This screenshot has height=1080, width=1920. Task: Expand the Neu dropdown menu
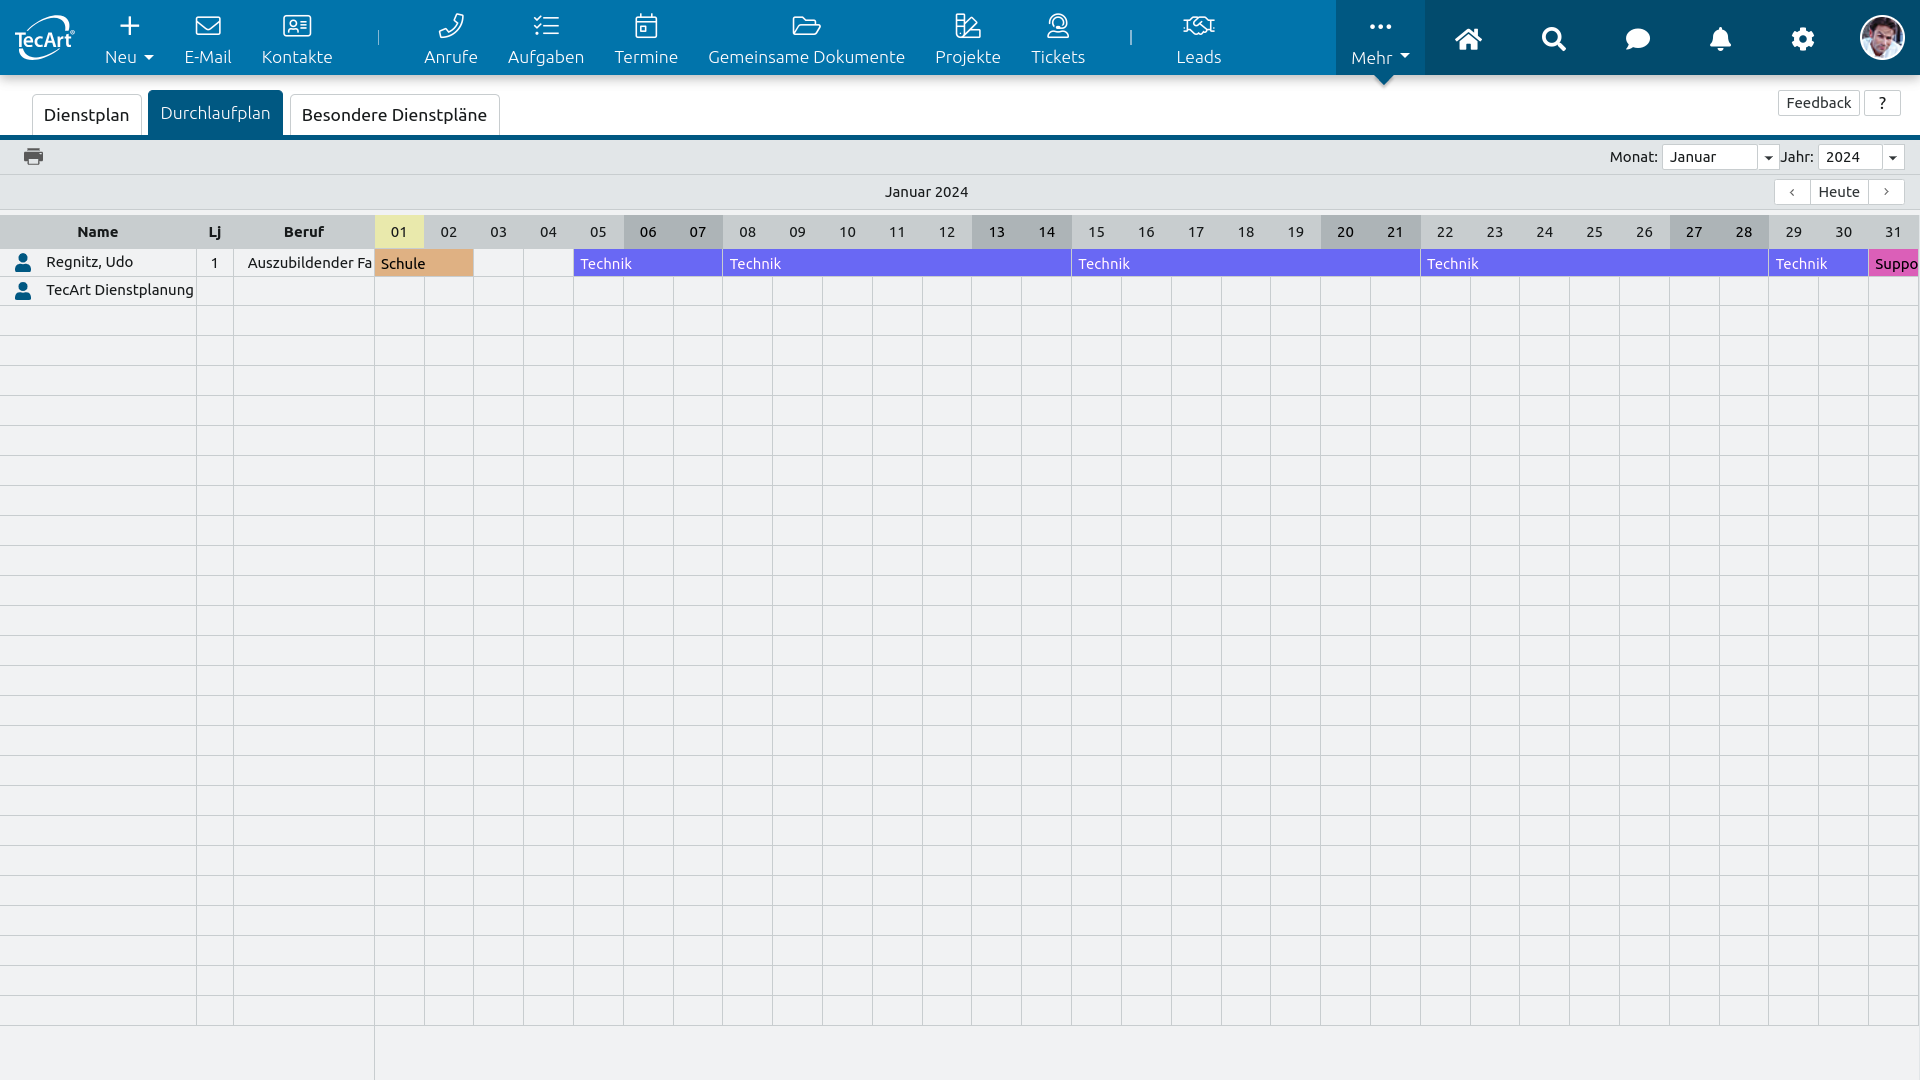tap(129, 40)
